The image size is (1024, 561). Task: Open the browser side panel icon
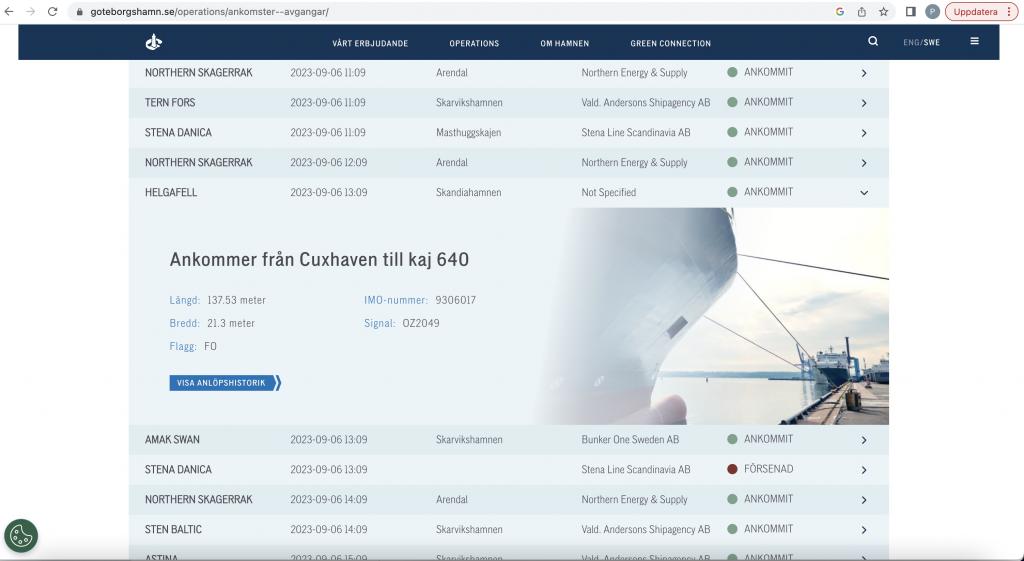click(911, 12)
